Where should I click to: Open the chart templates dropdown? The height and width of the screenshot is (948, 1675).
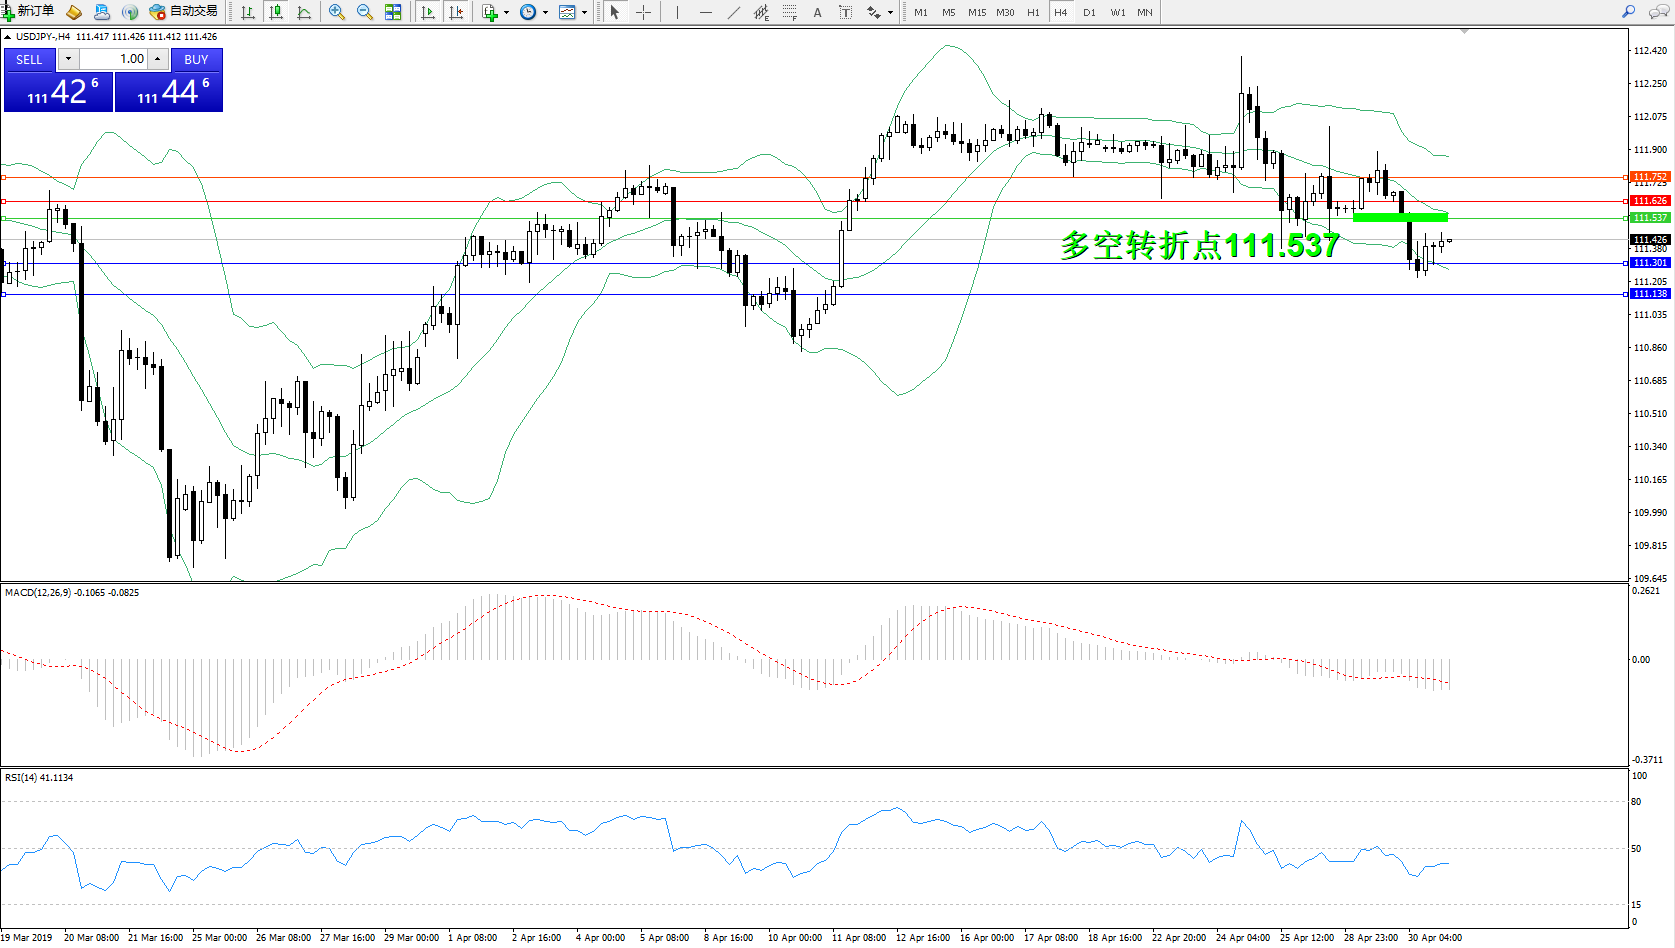click(584, 13)
